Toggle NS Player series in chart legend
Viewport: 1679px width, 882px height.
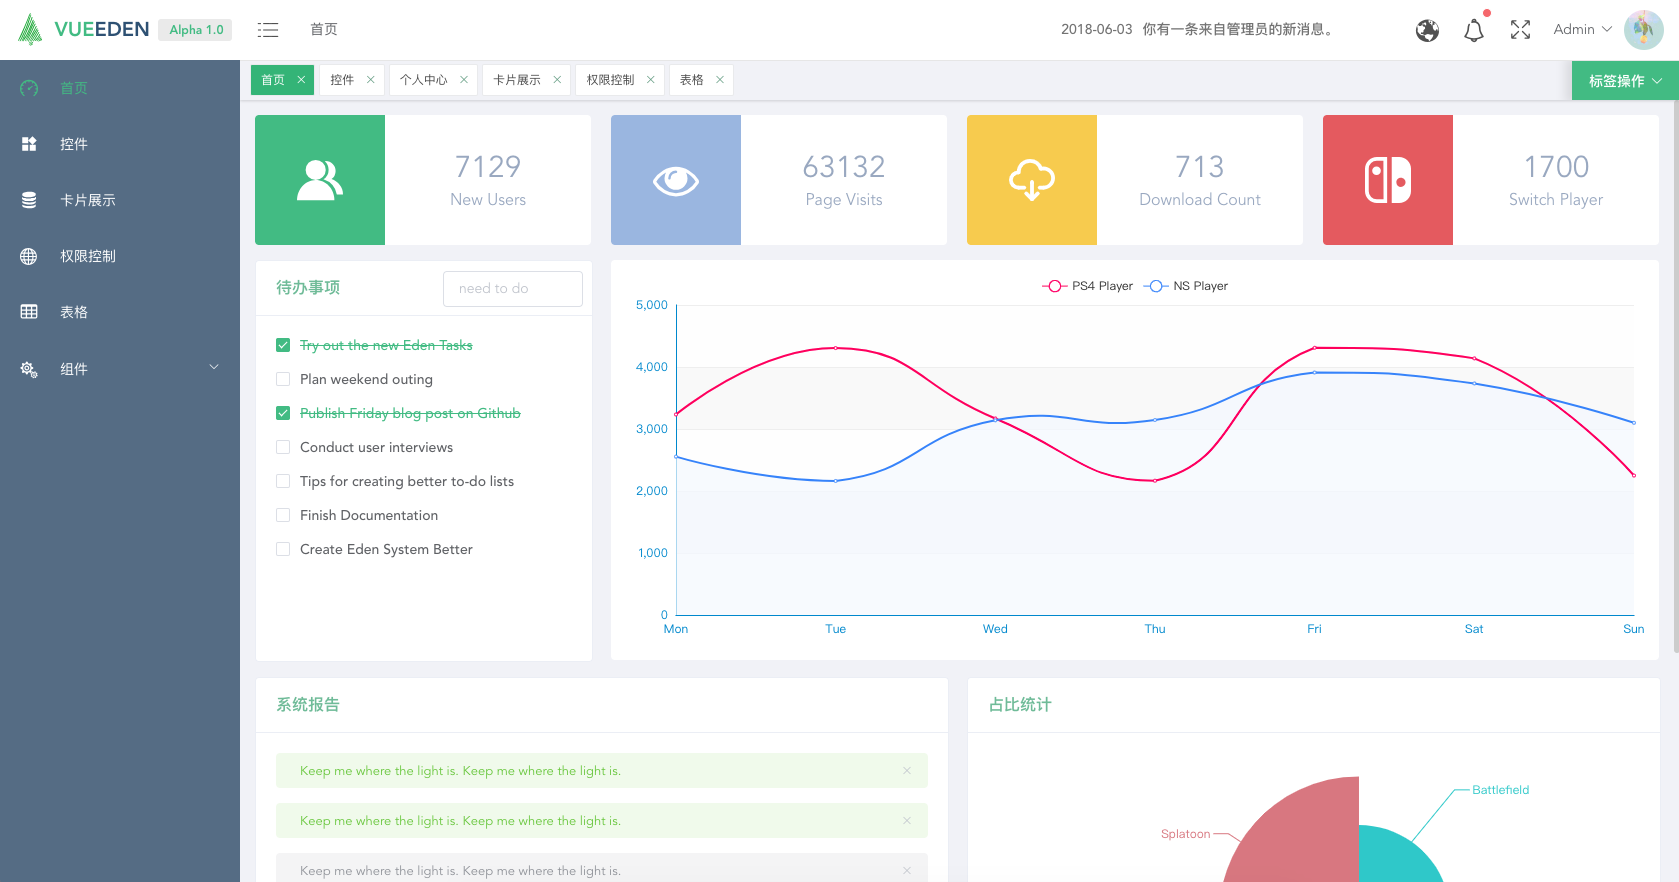(1186, 286)
